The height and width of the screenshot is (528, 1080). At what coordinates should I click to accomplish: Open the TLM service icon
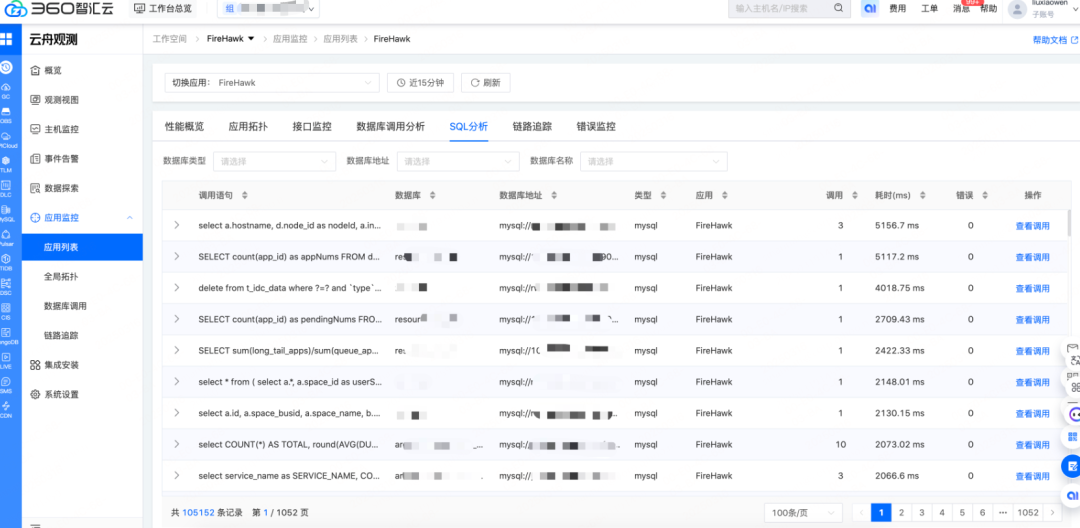coord(6,164)
